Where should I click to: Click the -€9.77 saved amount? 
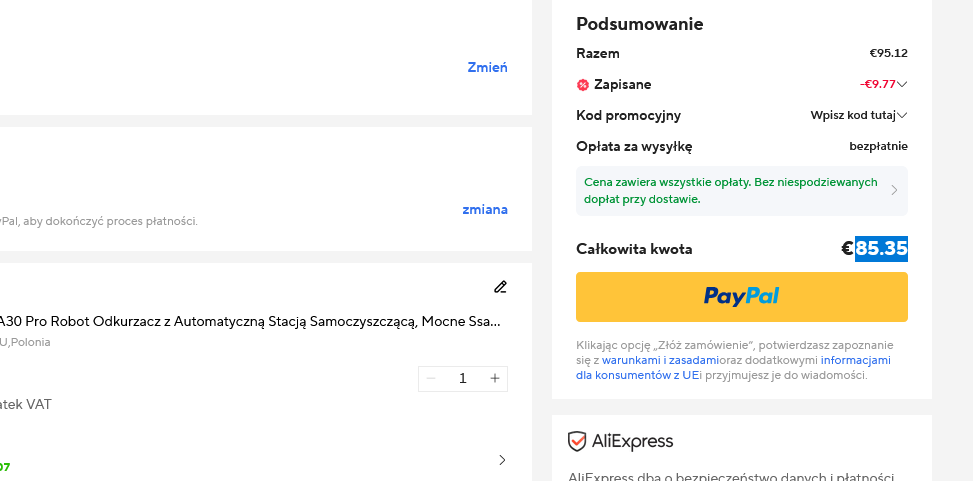click(877, 84)
